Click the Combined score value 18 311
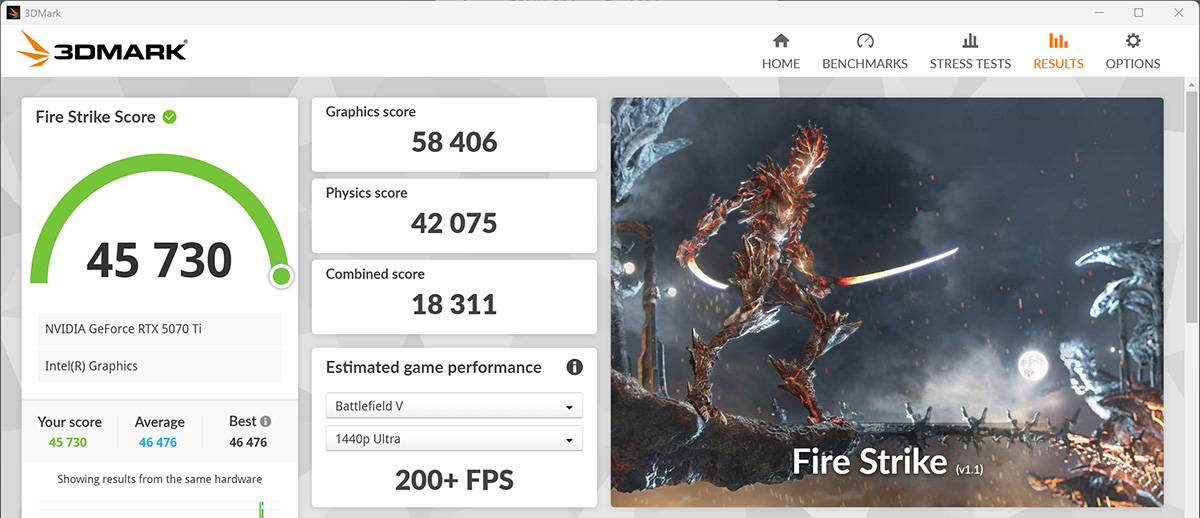The width and height of the screenshot is (1200, 518). point(454,304)
